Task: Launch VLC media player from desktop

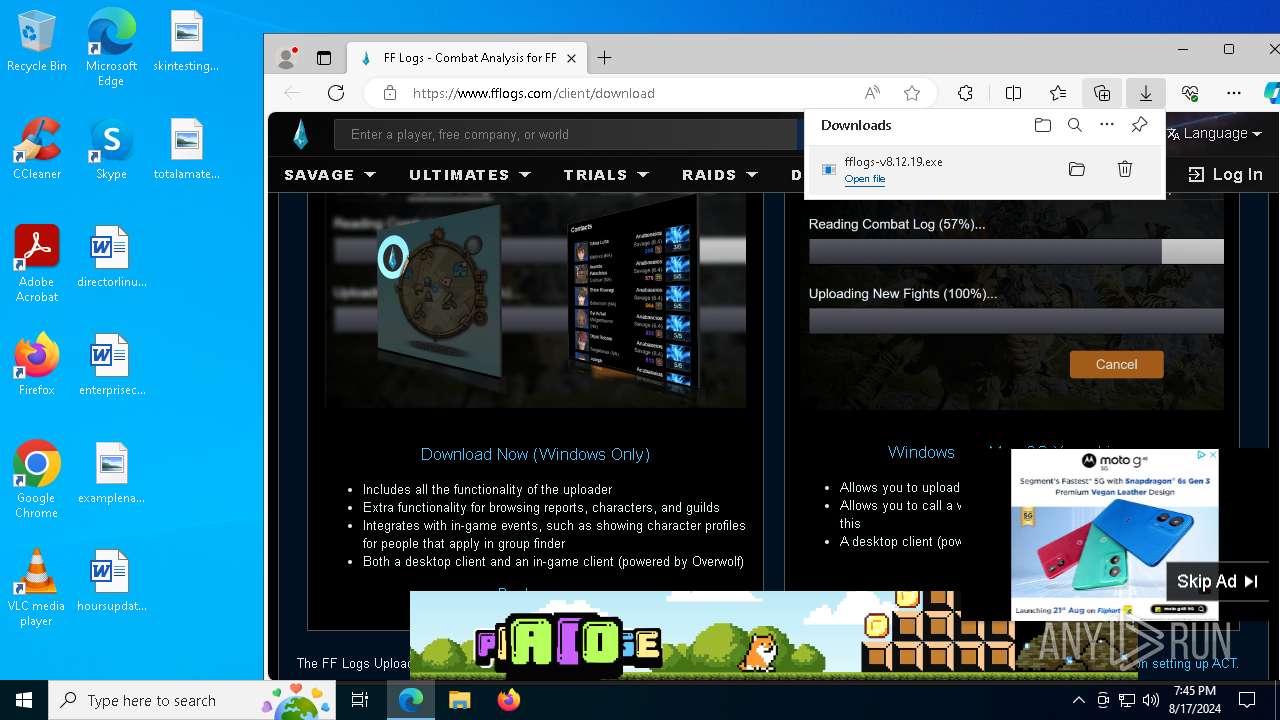Action: (37, 588)
